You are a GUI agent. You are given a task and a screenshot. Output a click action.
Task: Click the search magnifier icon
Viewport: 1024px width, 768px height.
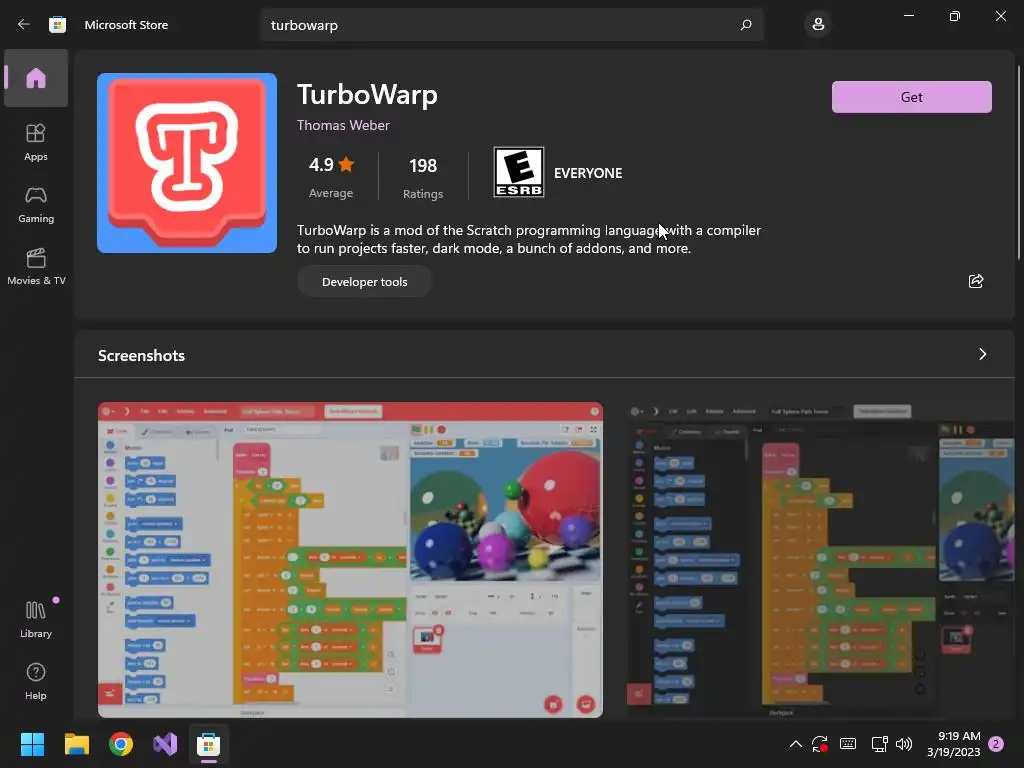tap(746, 25)
